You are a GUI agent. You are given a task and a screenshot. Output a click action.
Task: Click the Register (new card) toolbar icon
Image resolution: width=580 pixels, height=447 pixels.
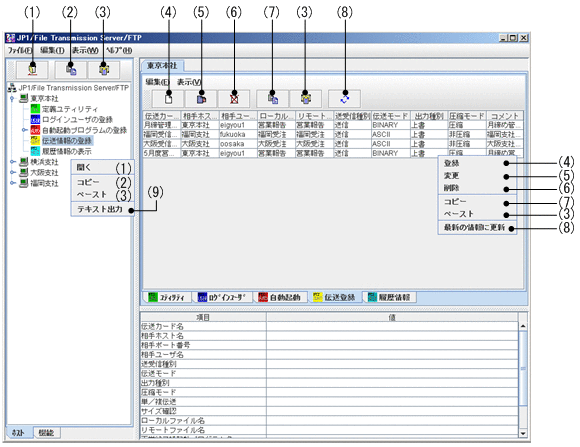coord(168,98)
